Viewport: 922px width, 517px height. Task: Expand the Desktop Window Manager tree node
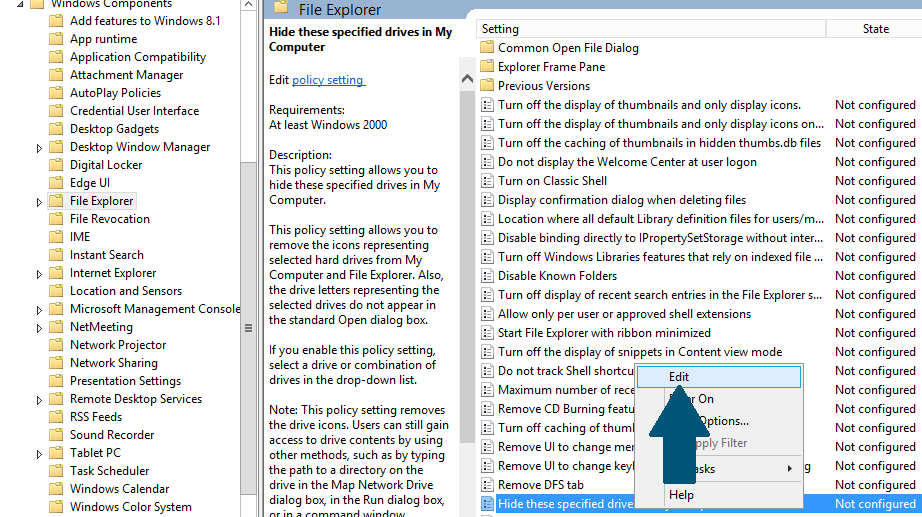coord(39,148)
